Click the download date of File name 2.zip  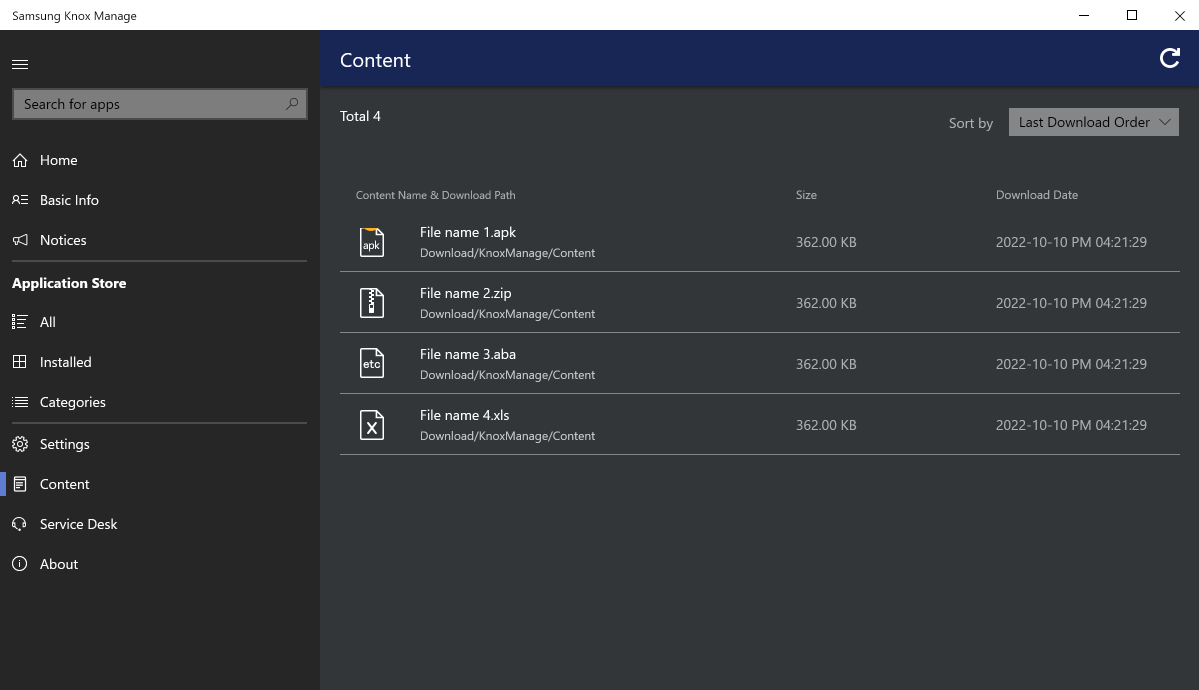coord(1071,303)
